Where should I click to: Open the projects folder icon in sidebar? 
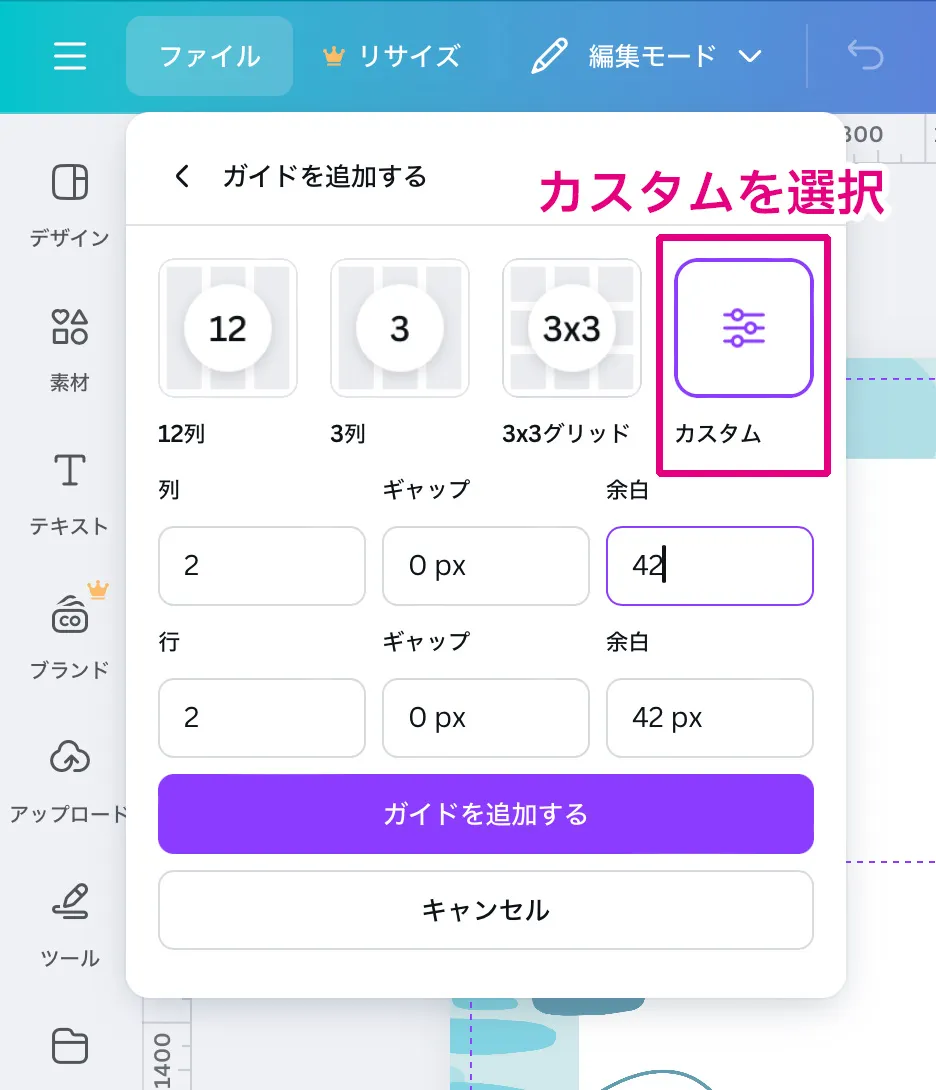[x=70, y=1046]
